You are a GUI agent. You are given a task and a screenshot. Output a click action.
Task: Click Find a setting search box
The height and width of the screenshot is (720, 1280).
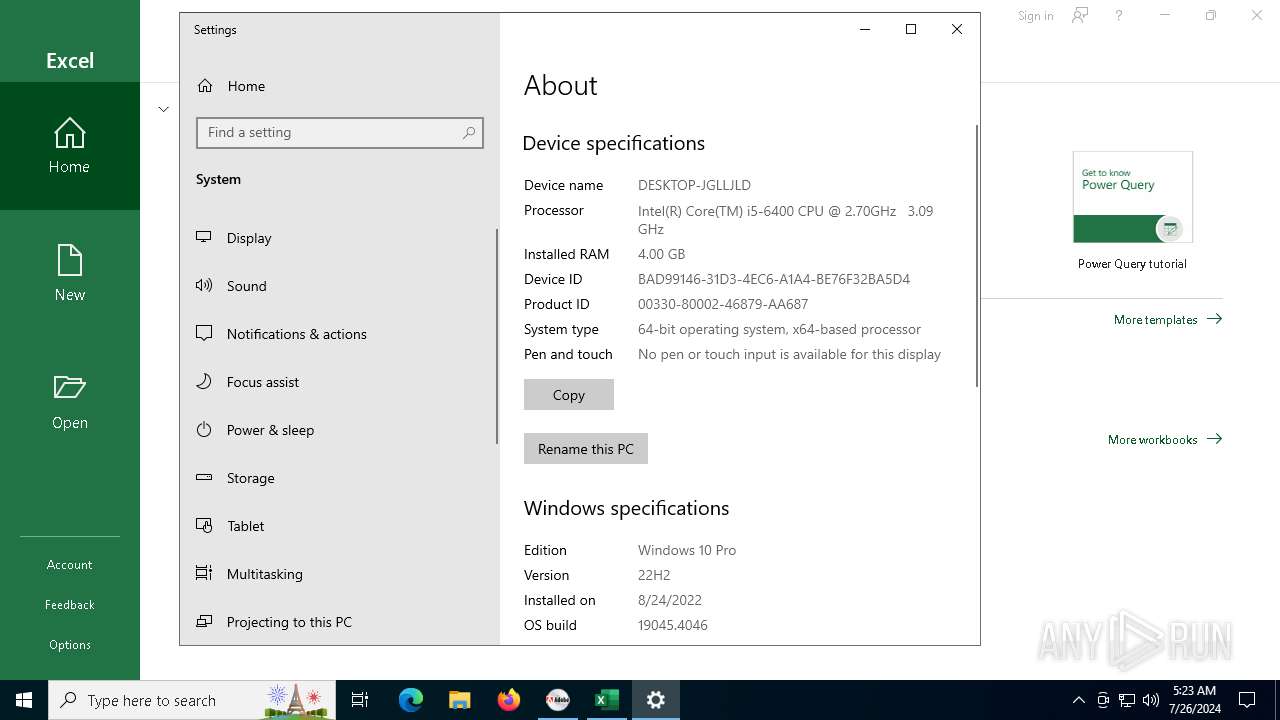click(340, 133)
